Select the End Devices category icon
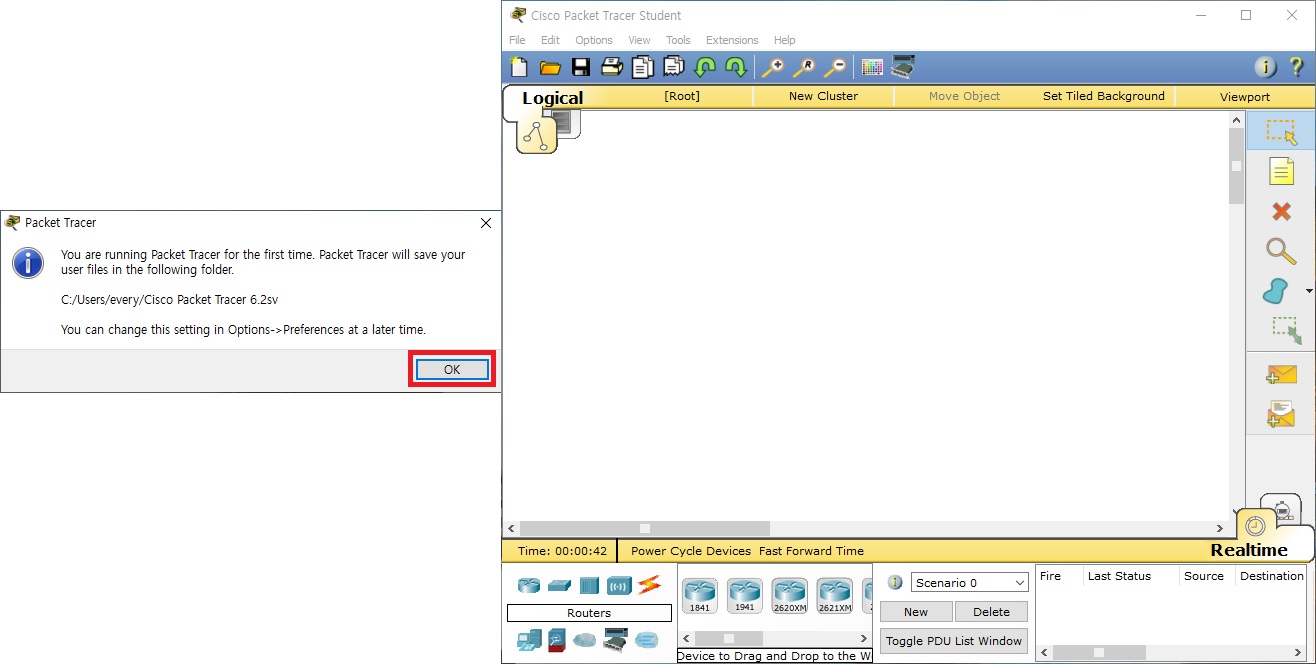1316x664 pixels. click(529, 639)
